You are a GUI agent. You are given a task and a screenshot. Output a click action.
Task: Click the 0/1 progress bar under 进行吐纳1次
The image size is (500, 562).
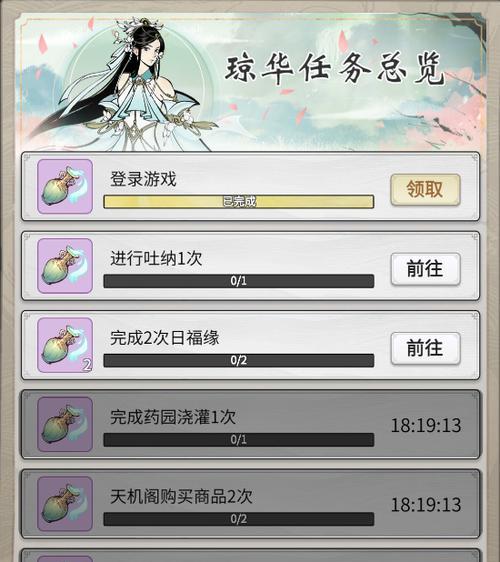(239, 281)
